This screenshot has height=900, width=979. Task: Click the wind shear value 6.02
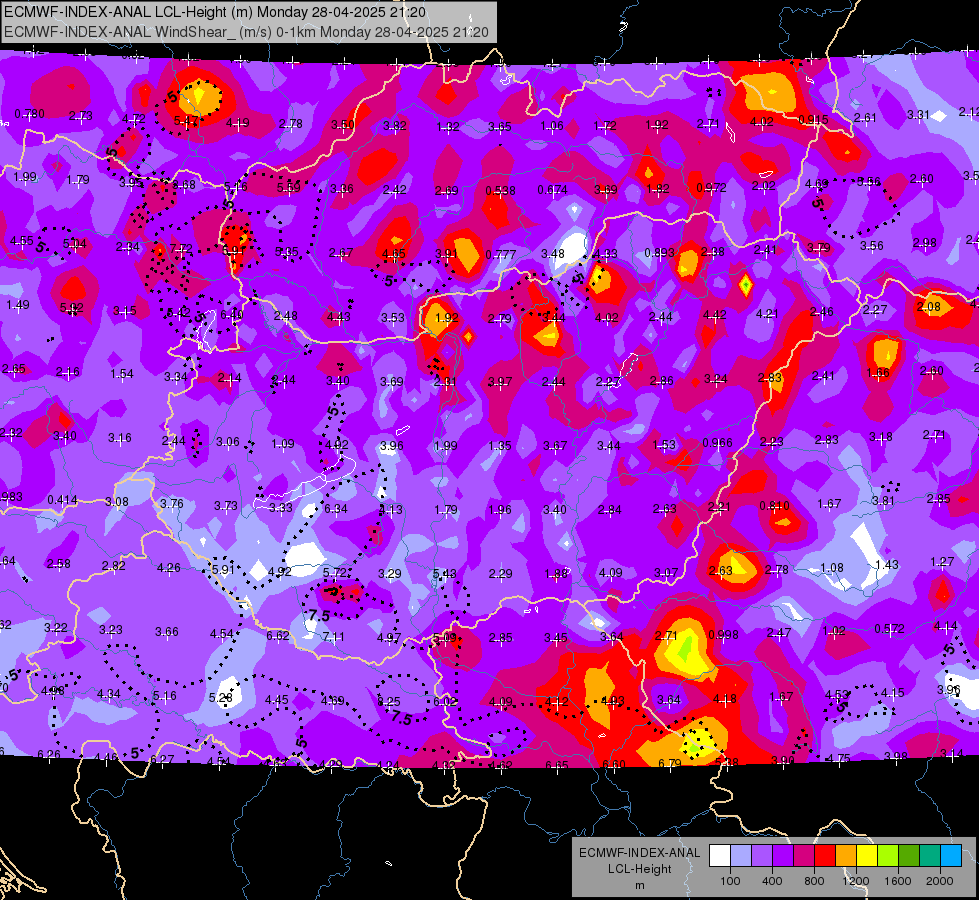click(x=445, y=701)
